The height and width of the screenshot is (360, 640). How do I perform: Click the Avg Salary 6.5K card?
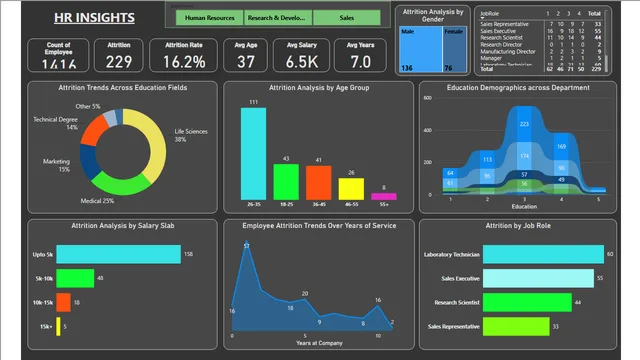point(302,55)
